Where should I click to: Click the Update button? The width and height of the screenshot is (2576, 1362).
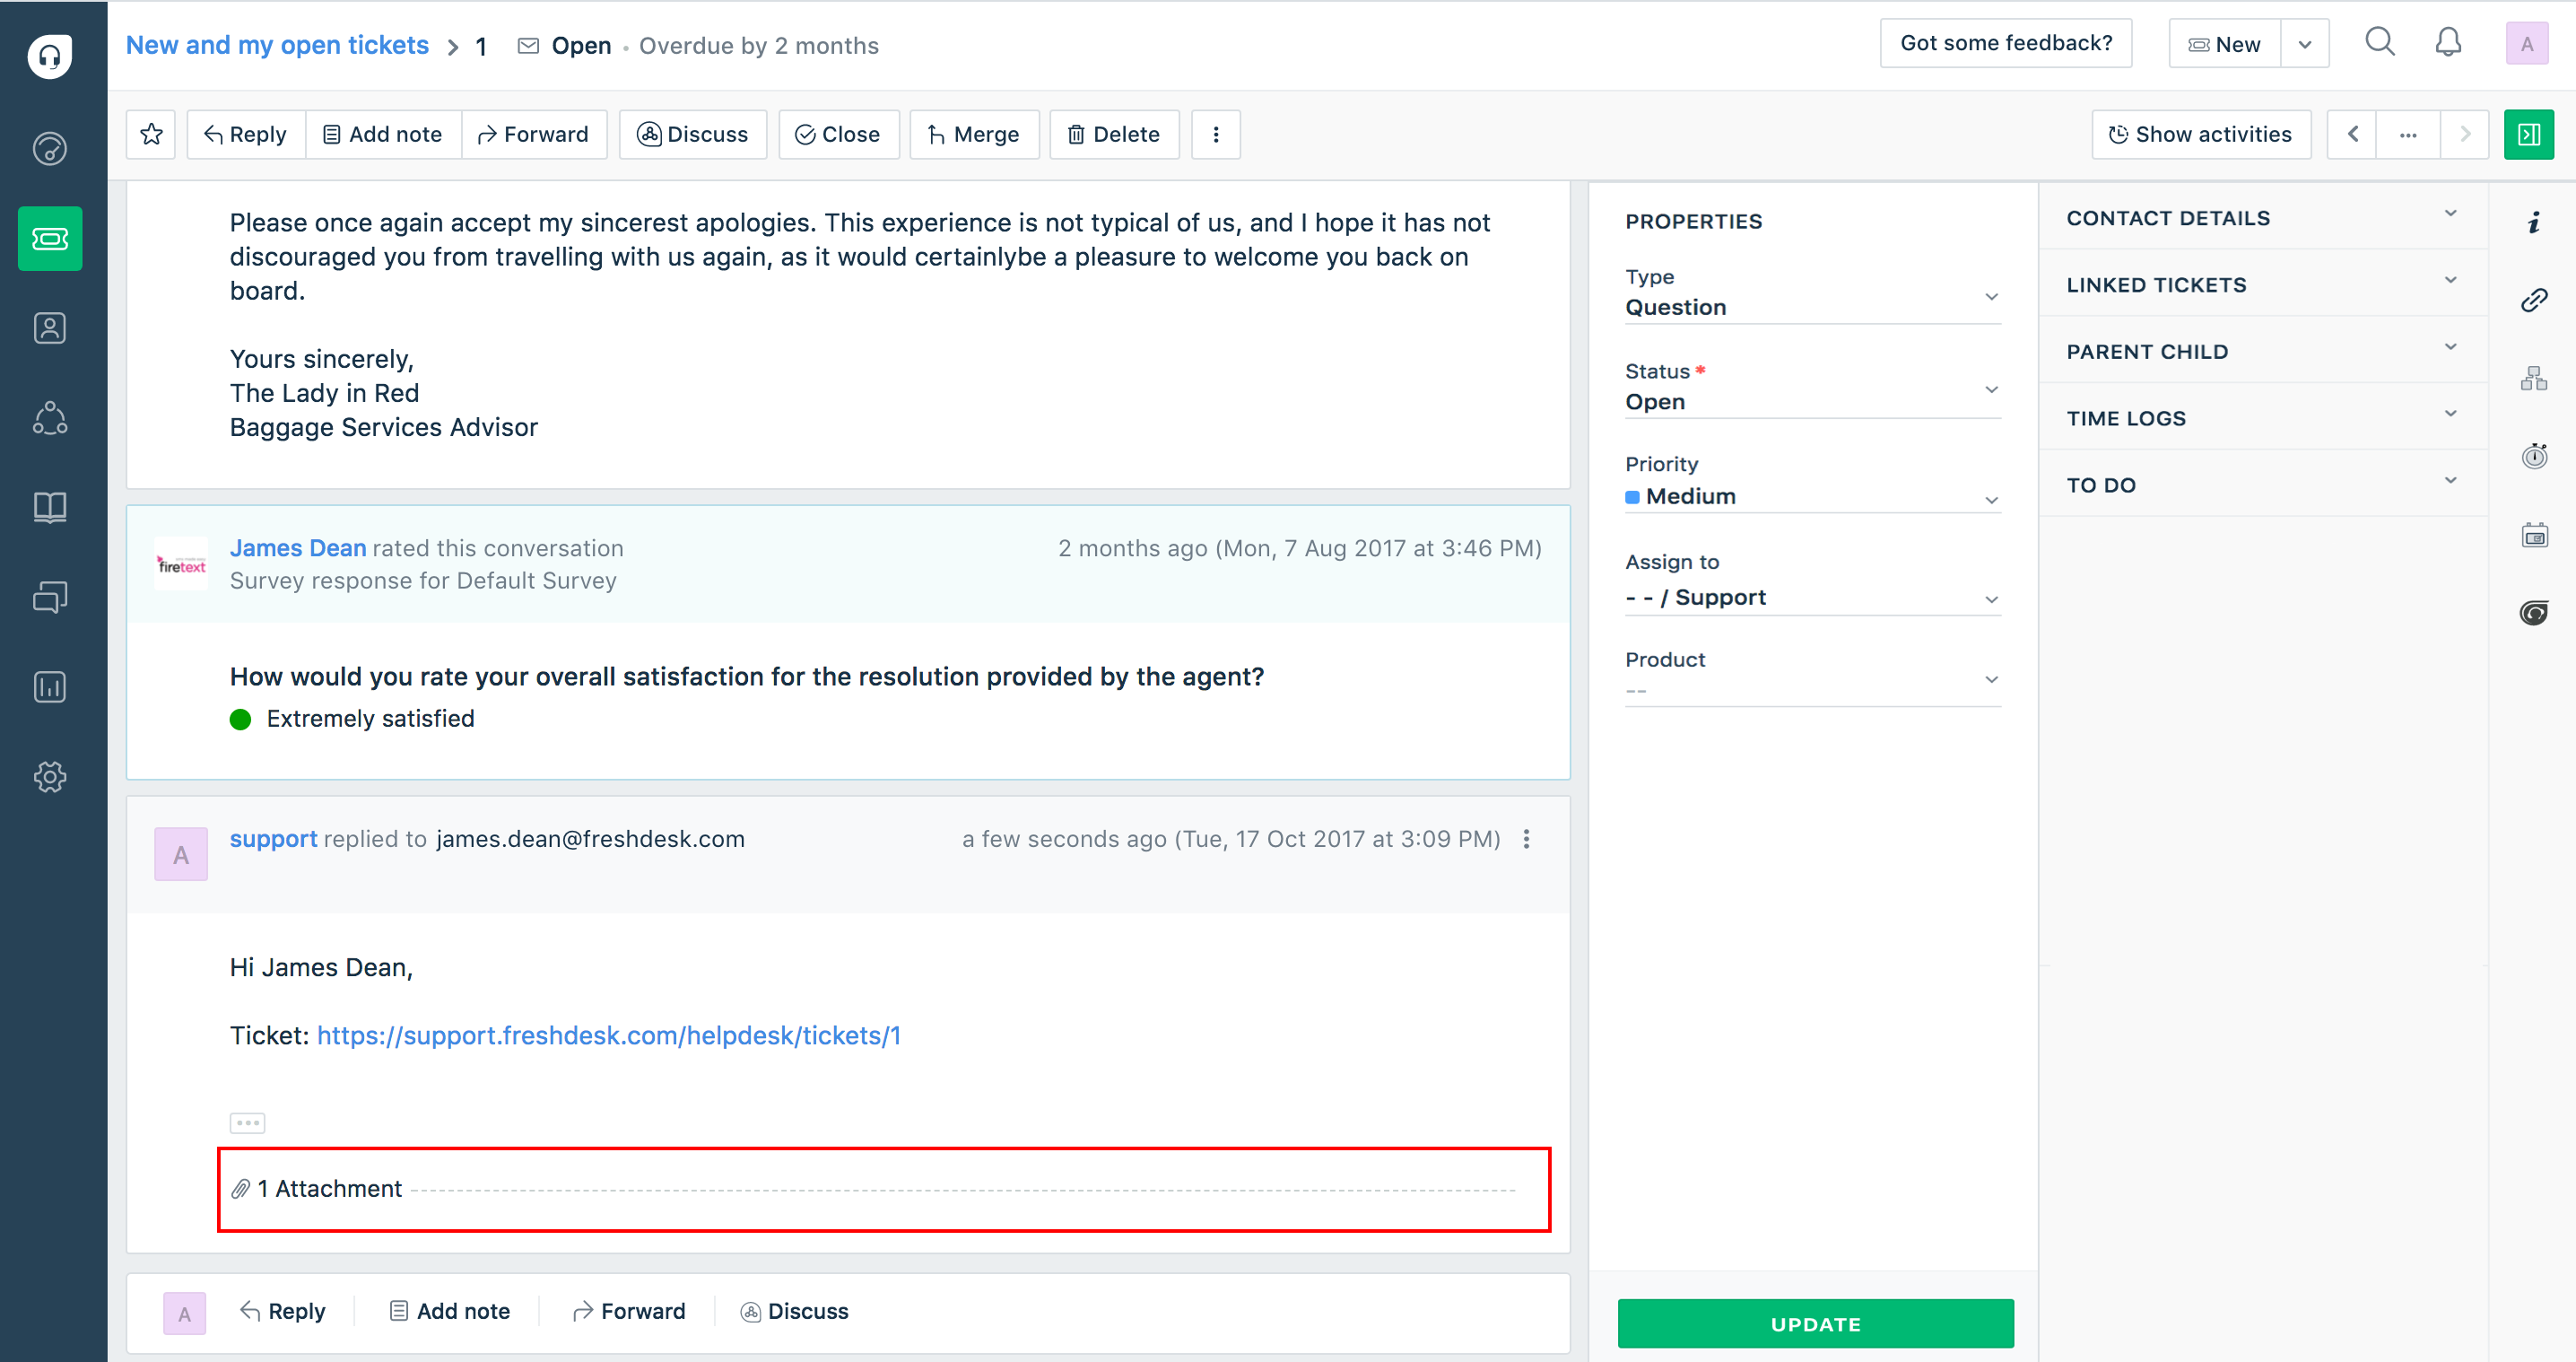[1816, 1323]
